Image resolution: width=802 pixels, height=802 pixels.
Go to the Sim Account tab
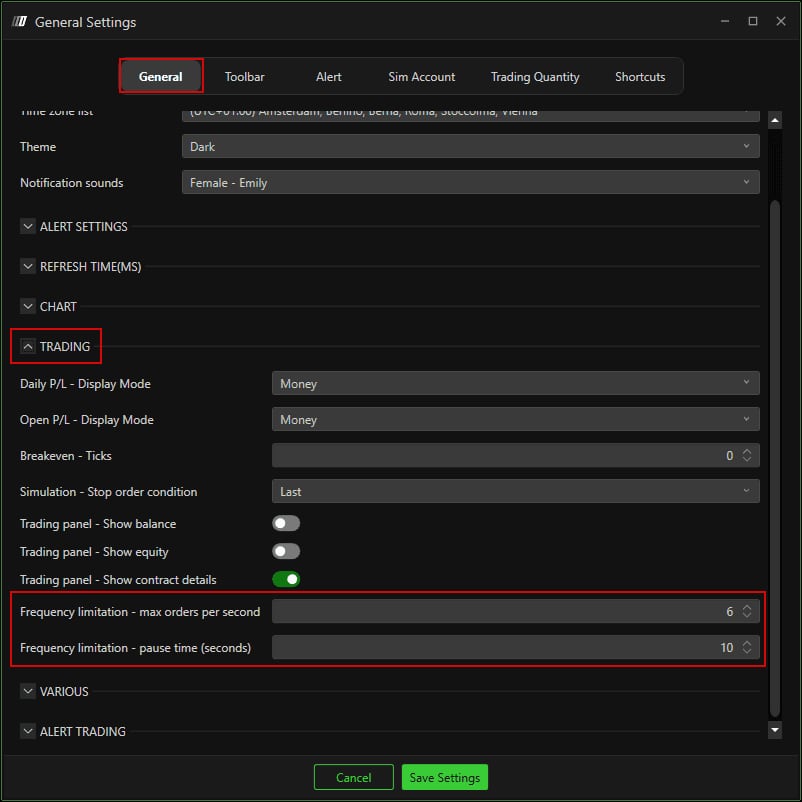pyautogui.click(x=421, y=77)
